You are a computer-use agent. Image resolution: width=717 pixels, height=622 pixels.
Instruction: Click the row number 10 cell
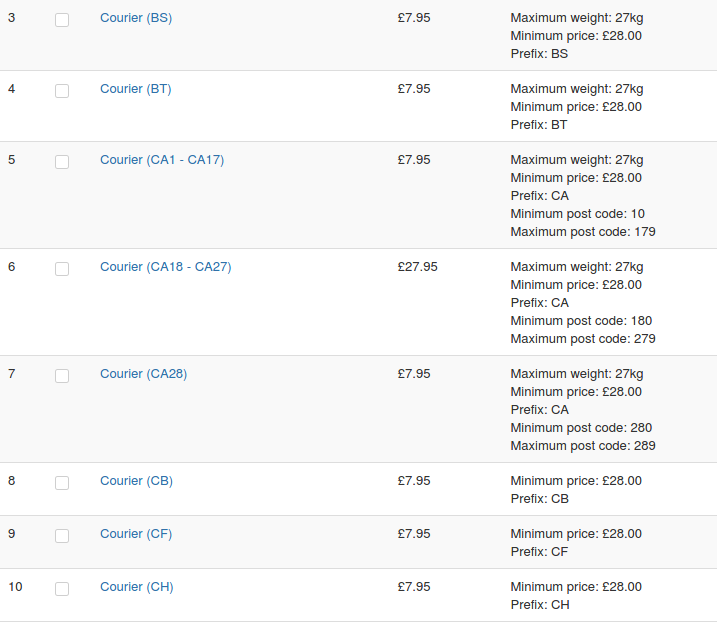pyautogui.click(x=15, y=587)
